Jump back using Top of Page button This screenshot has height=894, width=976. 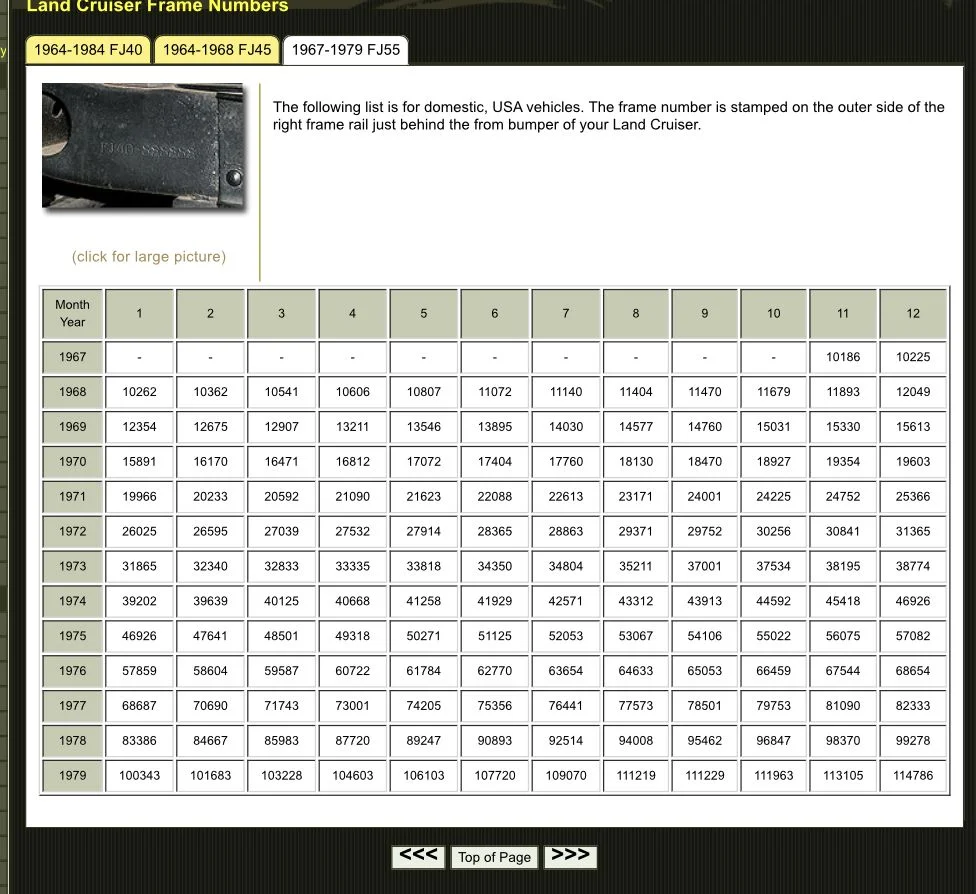click(494, 857)
